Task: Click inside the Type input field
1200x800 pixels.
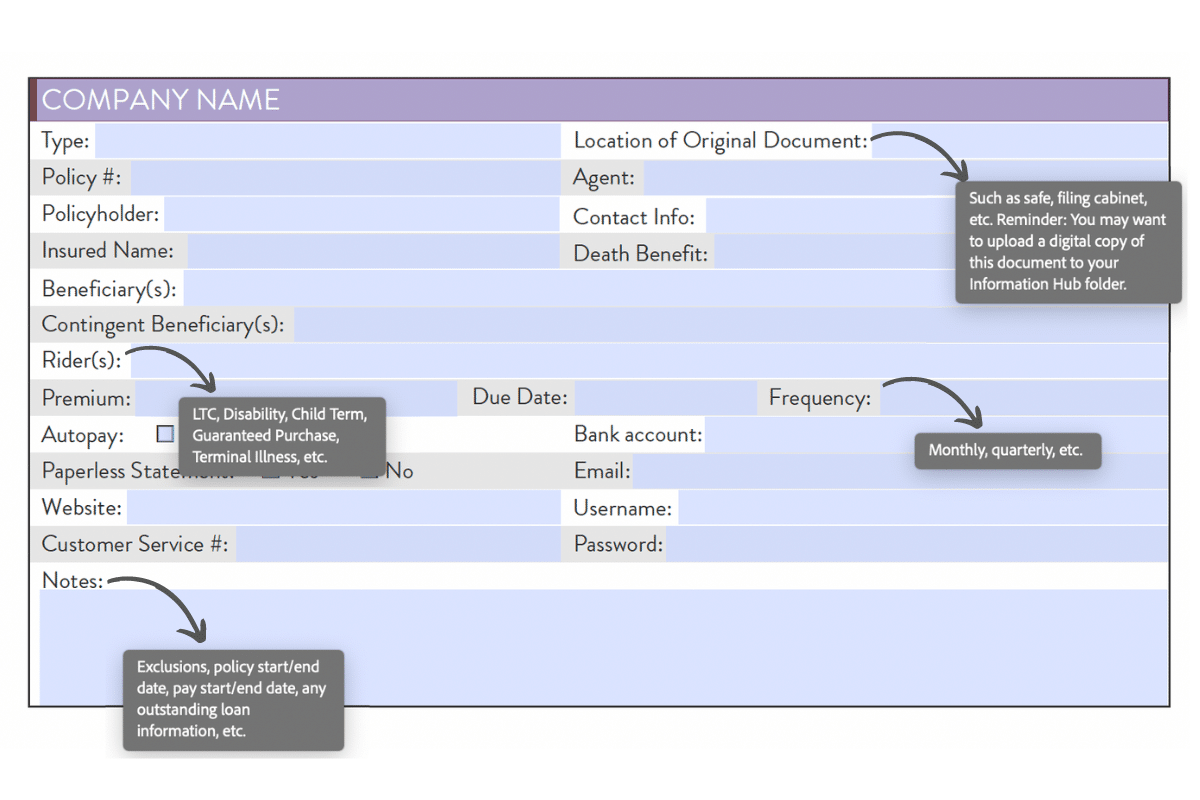Action: coord(330,140)
